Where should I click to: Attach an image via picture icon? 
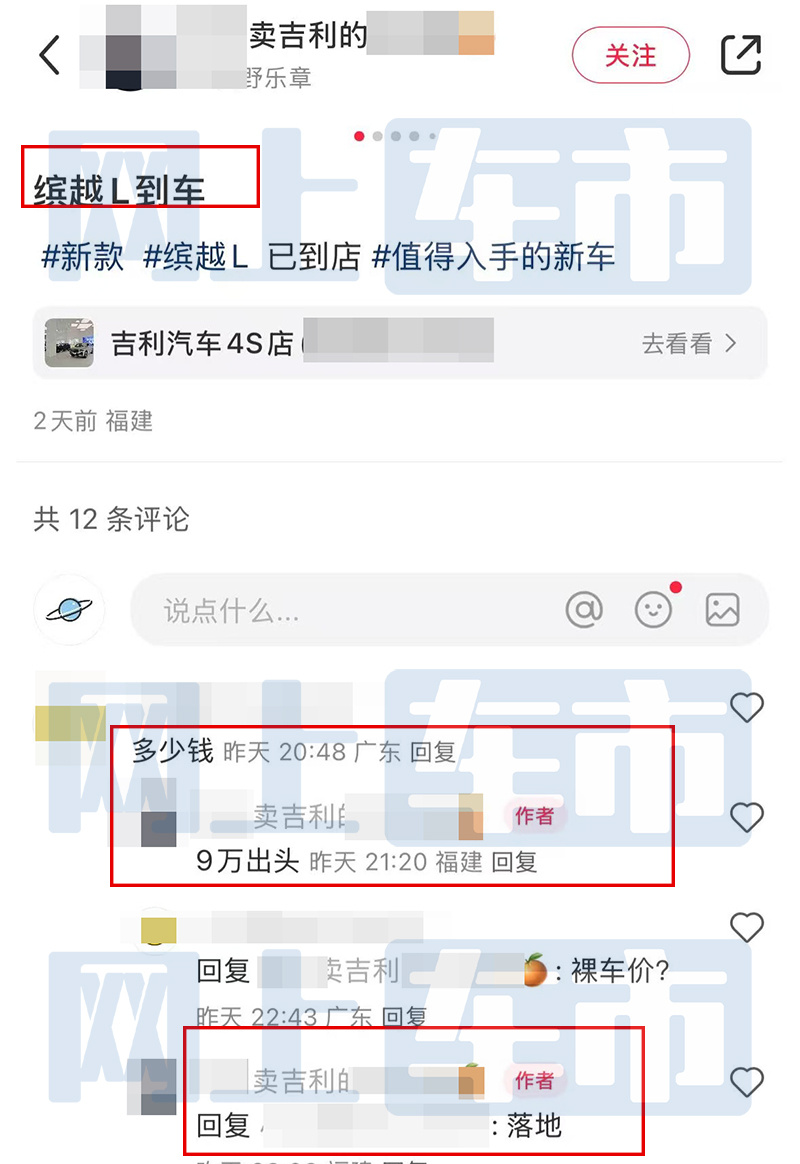pyautogui.click(x=722, y=610)
